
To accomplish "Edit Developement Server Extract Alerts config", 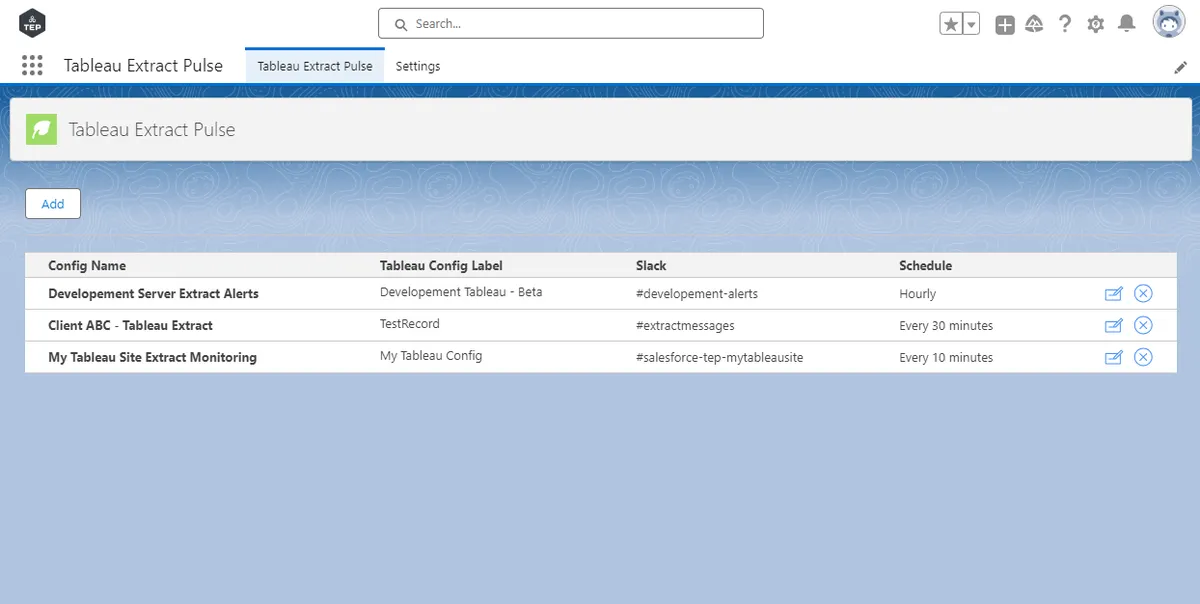I will tap(1113, 294).
